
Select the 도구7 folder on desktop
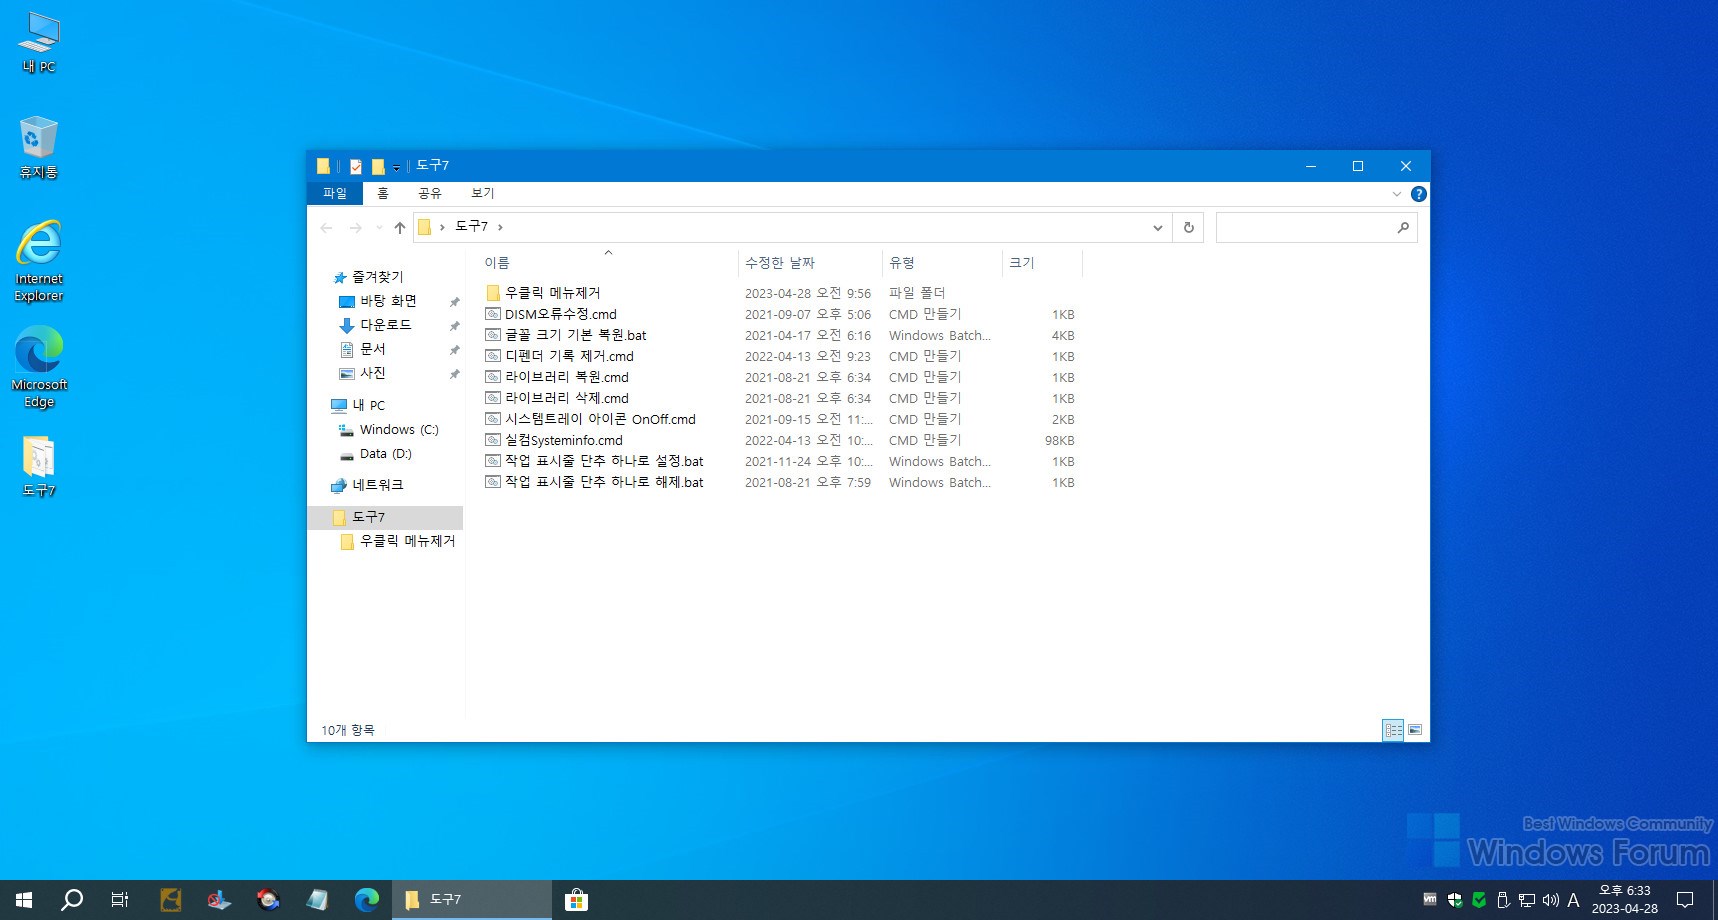pos(39,466)
